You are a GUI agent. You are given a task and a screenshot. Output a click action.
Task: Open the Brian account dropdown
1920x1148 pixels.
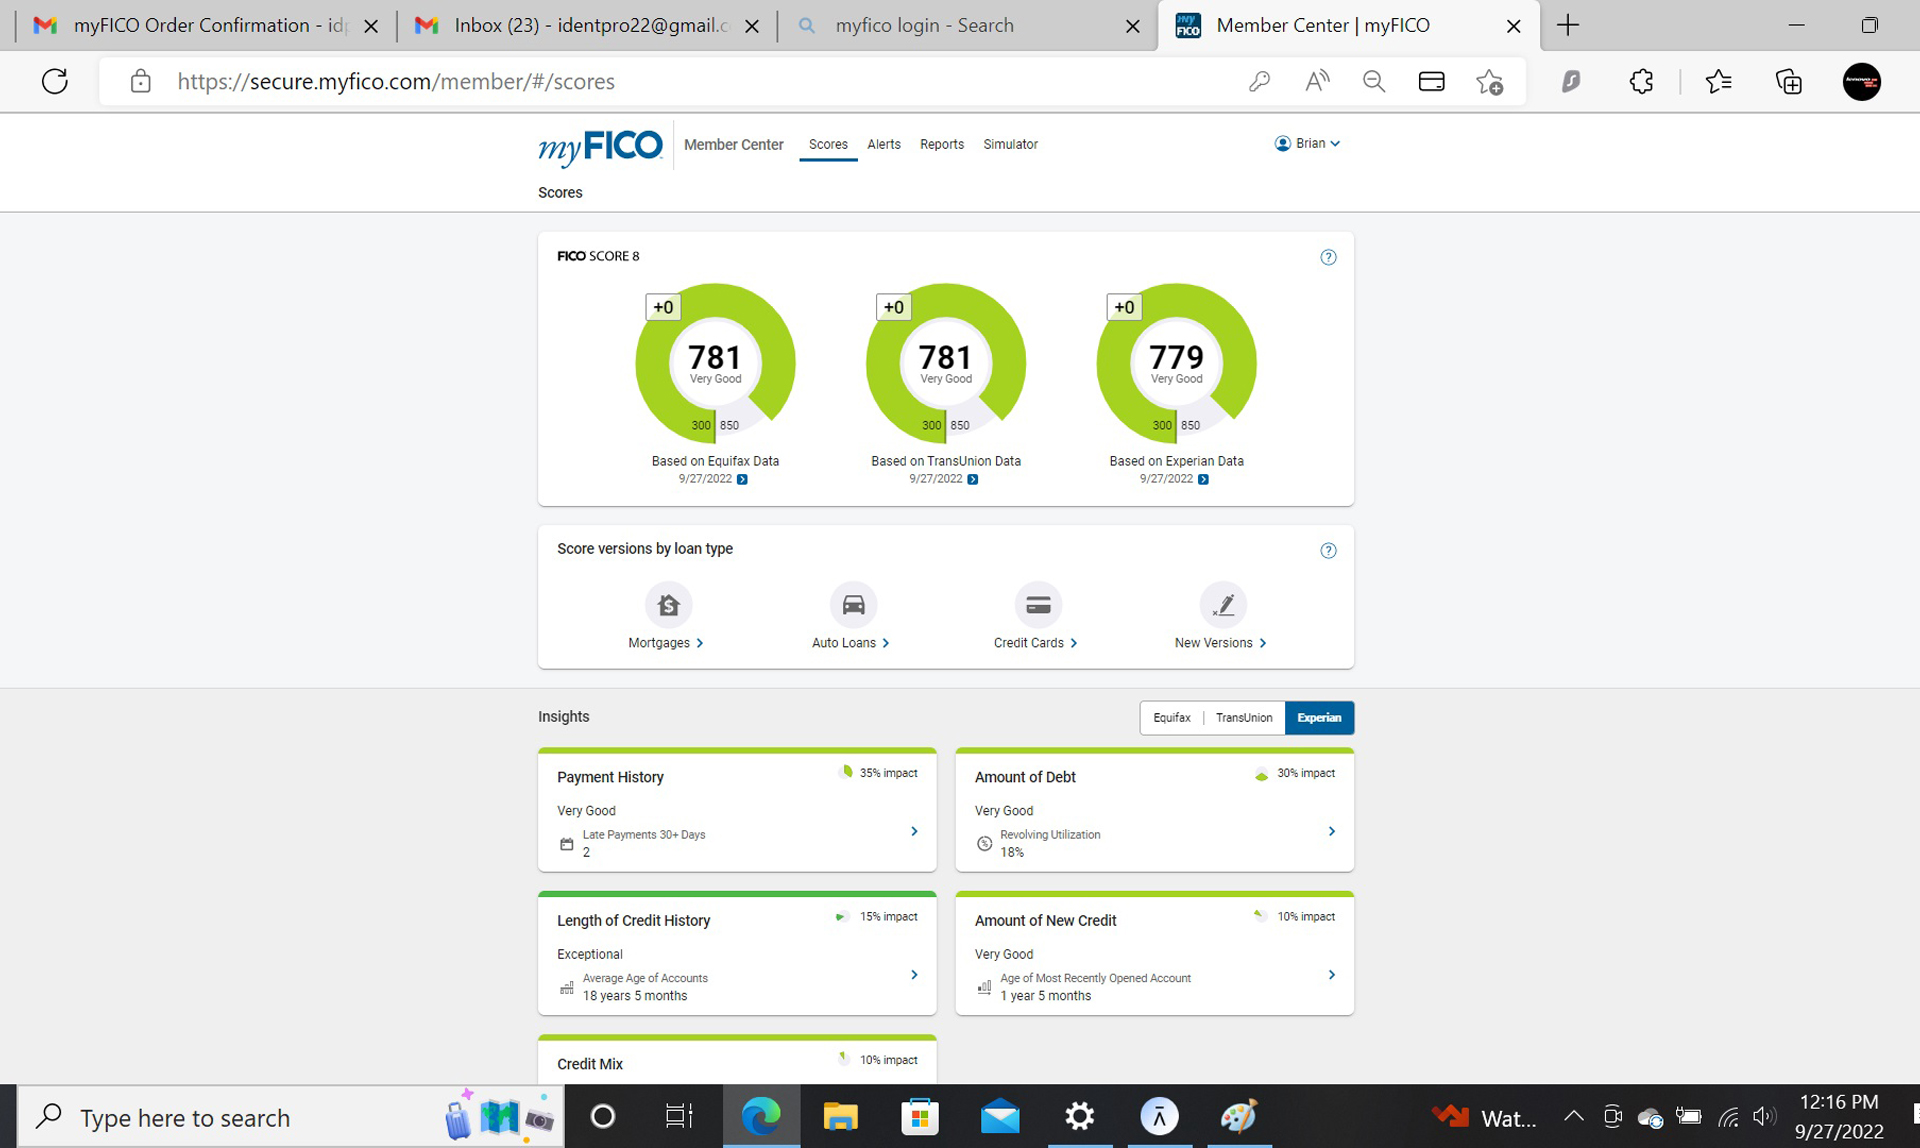coord(1307,144)
